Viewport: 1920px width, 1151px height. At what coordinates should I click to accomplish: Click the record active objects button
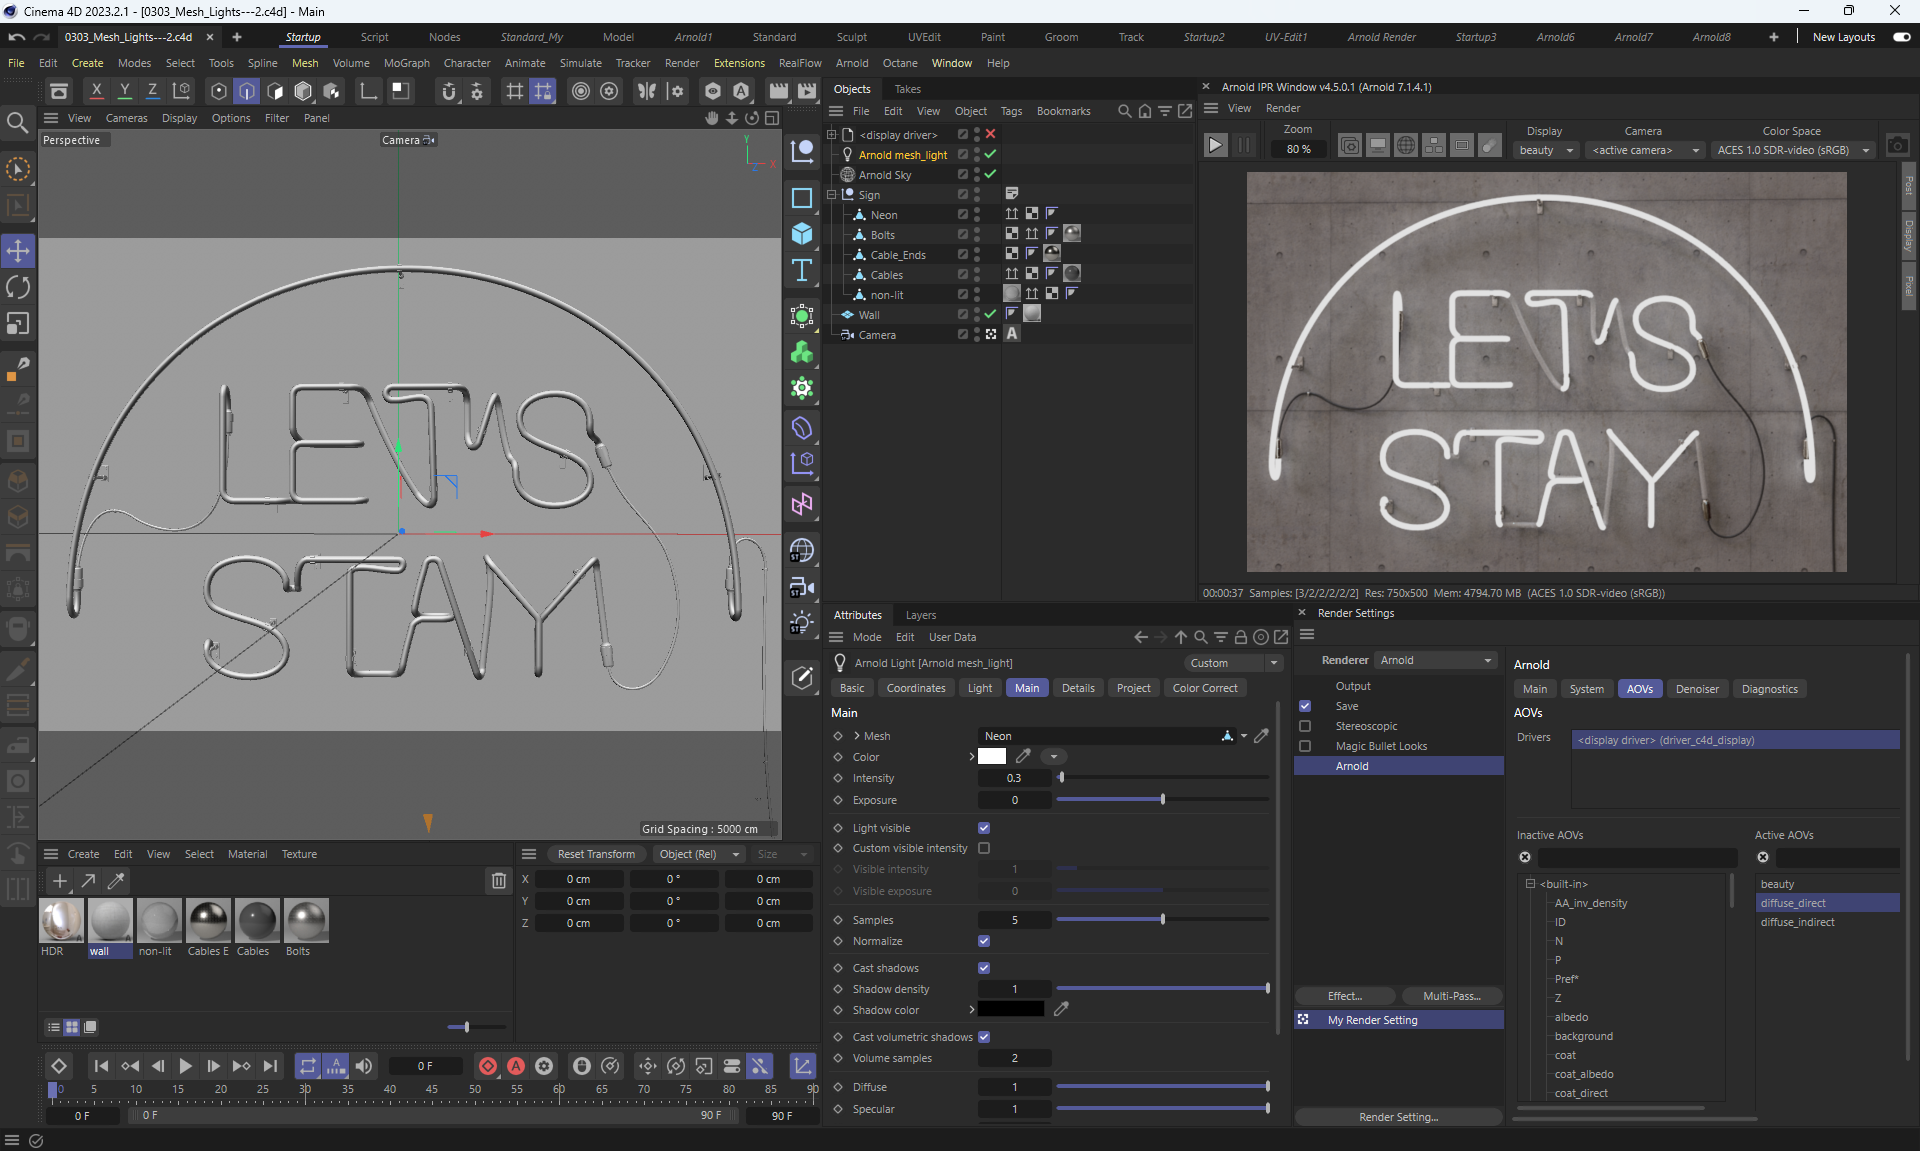coord(488,1066)
